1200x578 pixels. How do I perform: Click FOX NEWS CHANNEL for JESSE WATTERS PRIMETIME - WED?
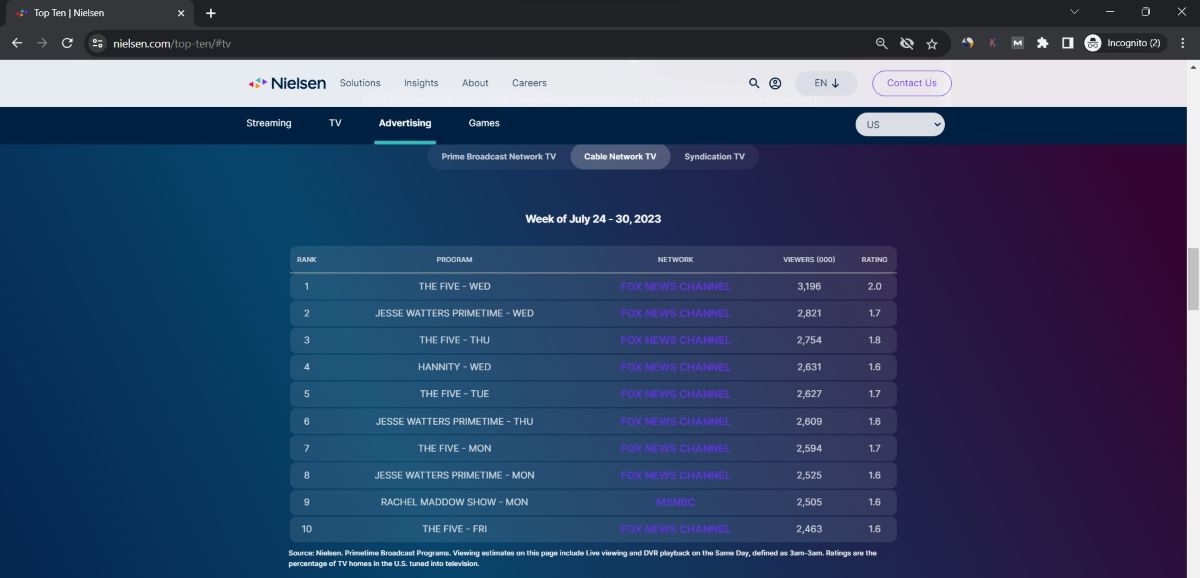pyautogui.click(x=676, y=313)
